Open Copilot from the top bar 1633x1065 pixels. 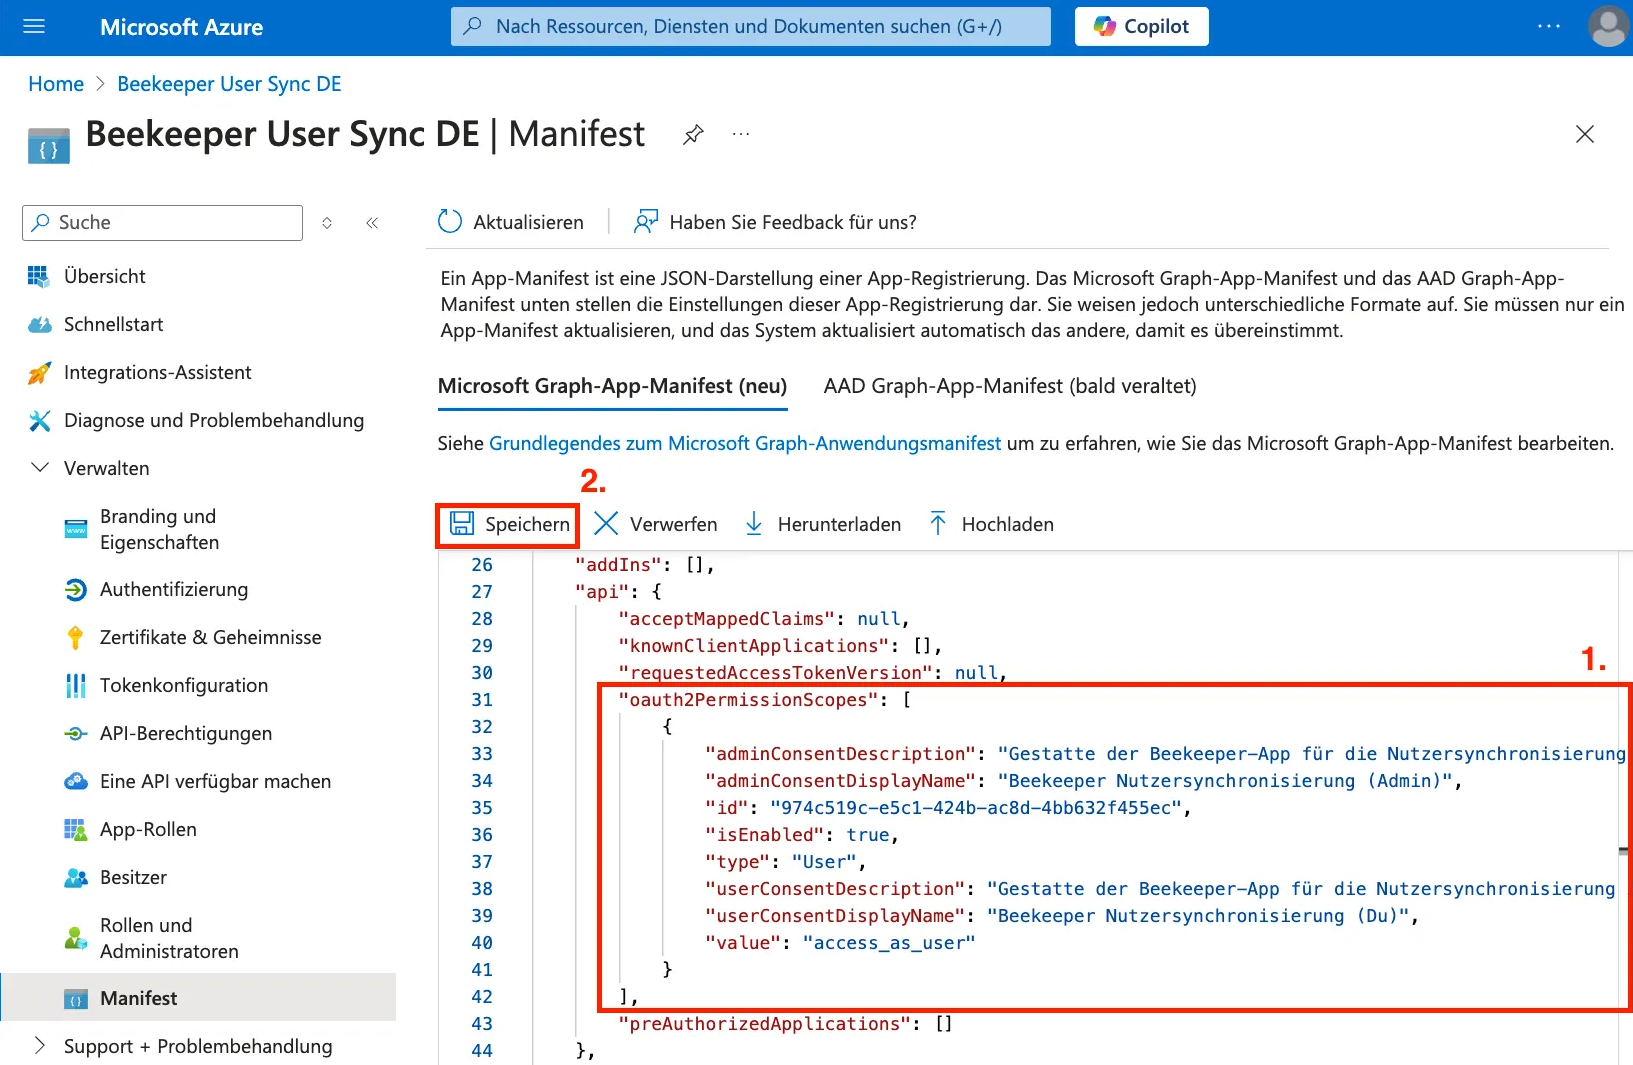tap(1141, 27)
